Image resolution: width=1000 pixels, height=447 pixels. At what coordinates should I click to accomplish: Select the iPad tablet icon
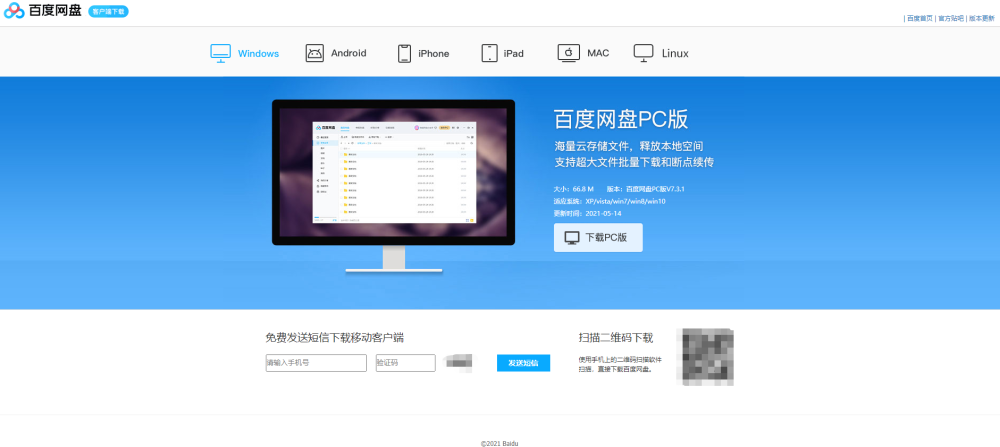489,54
